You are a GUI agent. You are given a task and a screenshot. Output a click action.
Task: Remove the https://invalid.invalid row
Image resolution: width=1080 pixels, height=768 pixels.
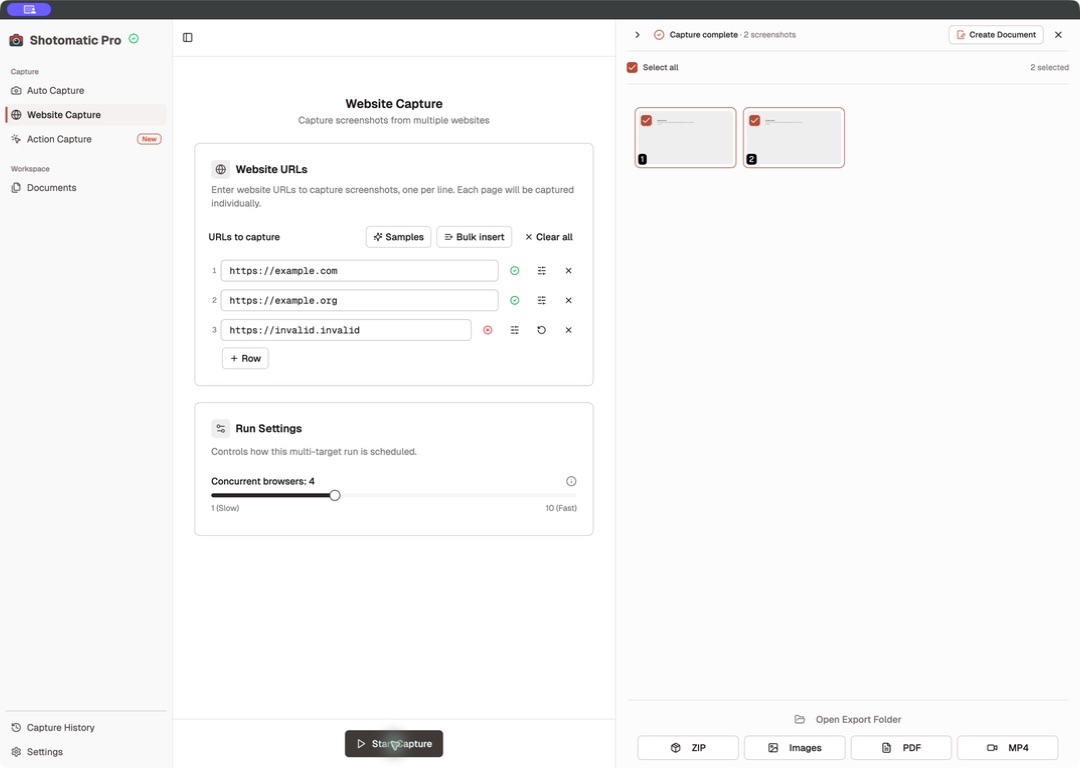tap(568, 330)
